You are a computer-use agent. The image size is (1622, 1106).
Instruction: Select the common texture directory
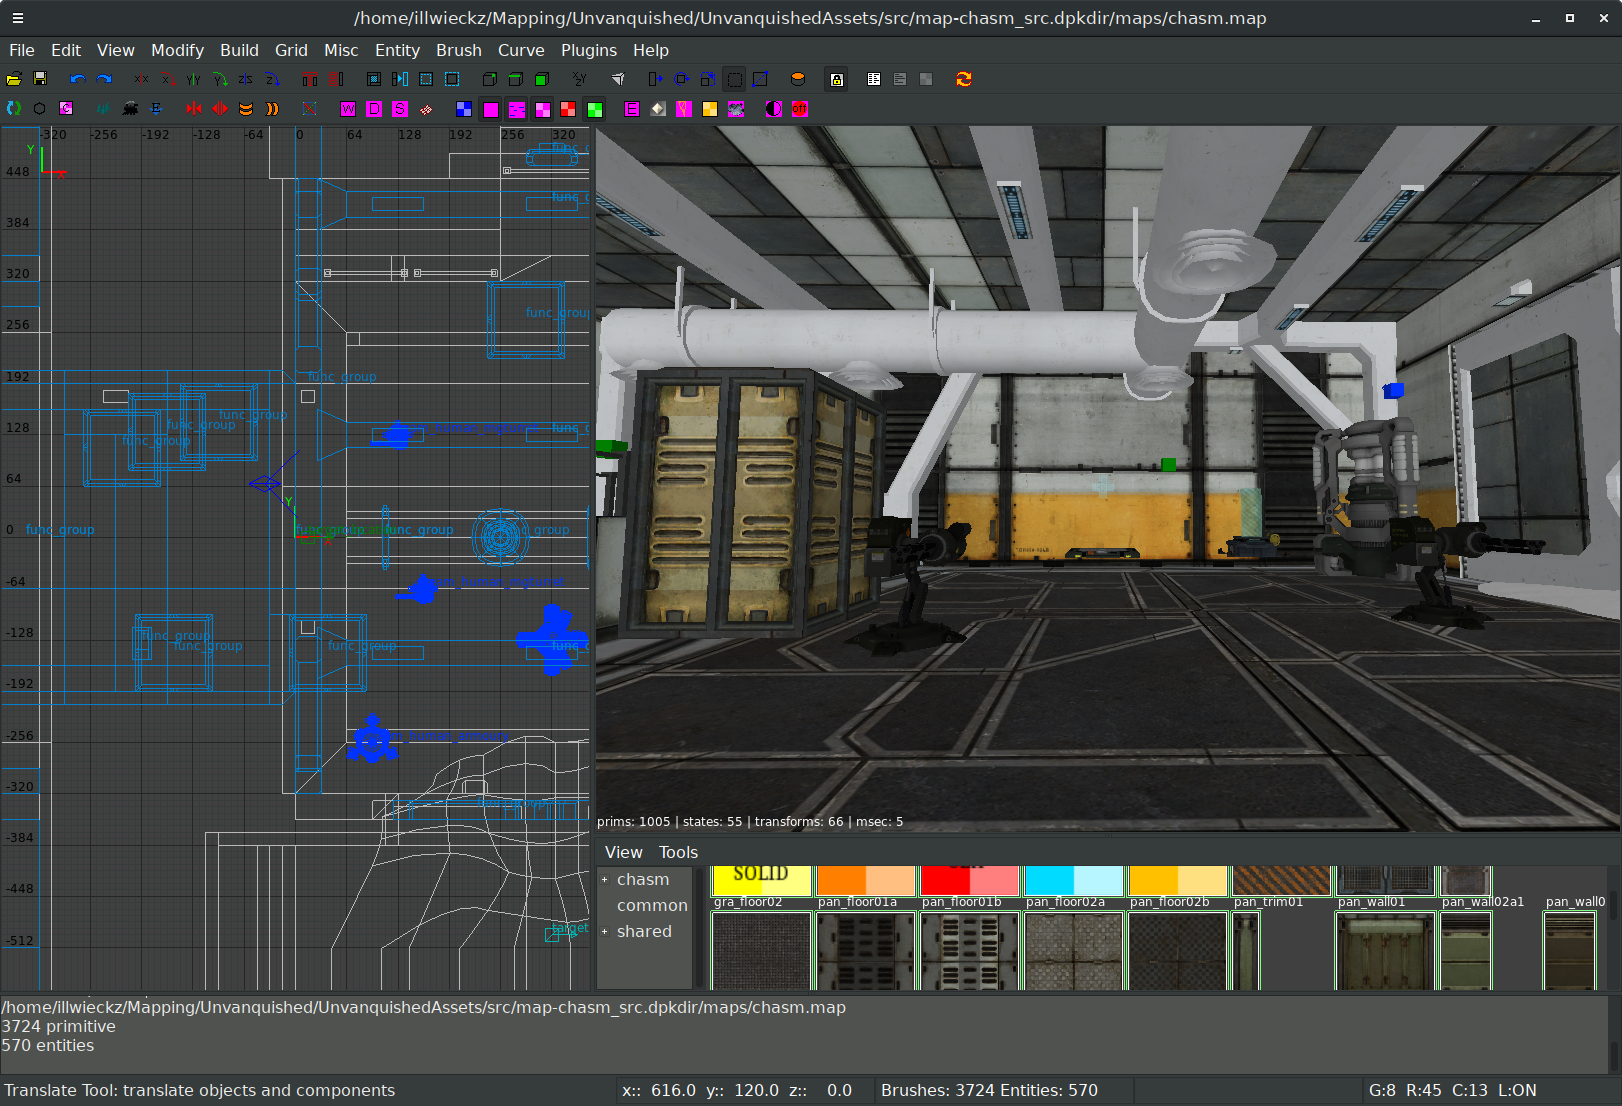click(x=652, y=906)
